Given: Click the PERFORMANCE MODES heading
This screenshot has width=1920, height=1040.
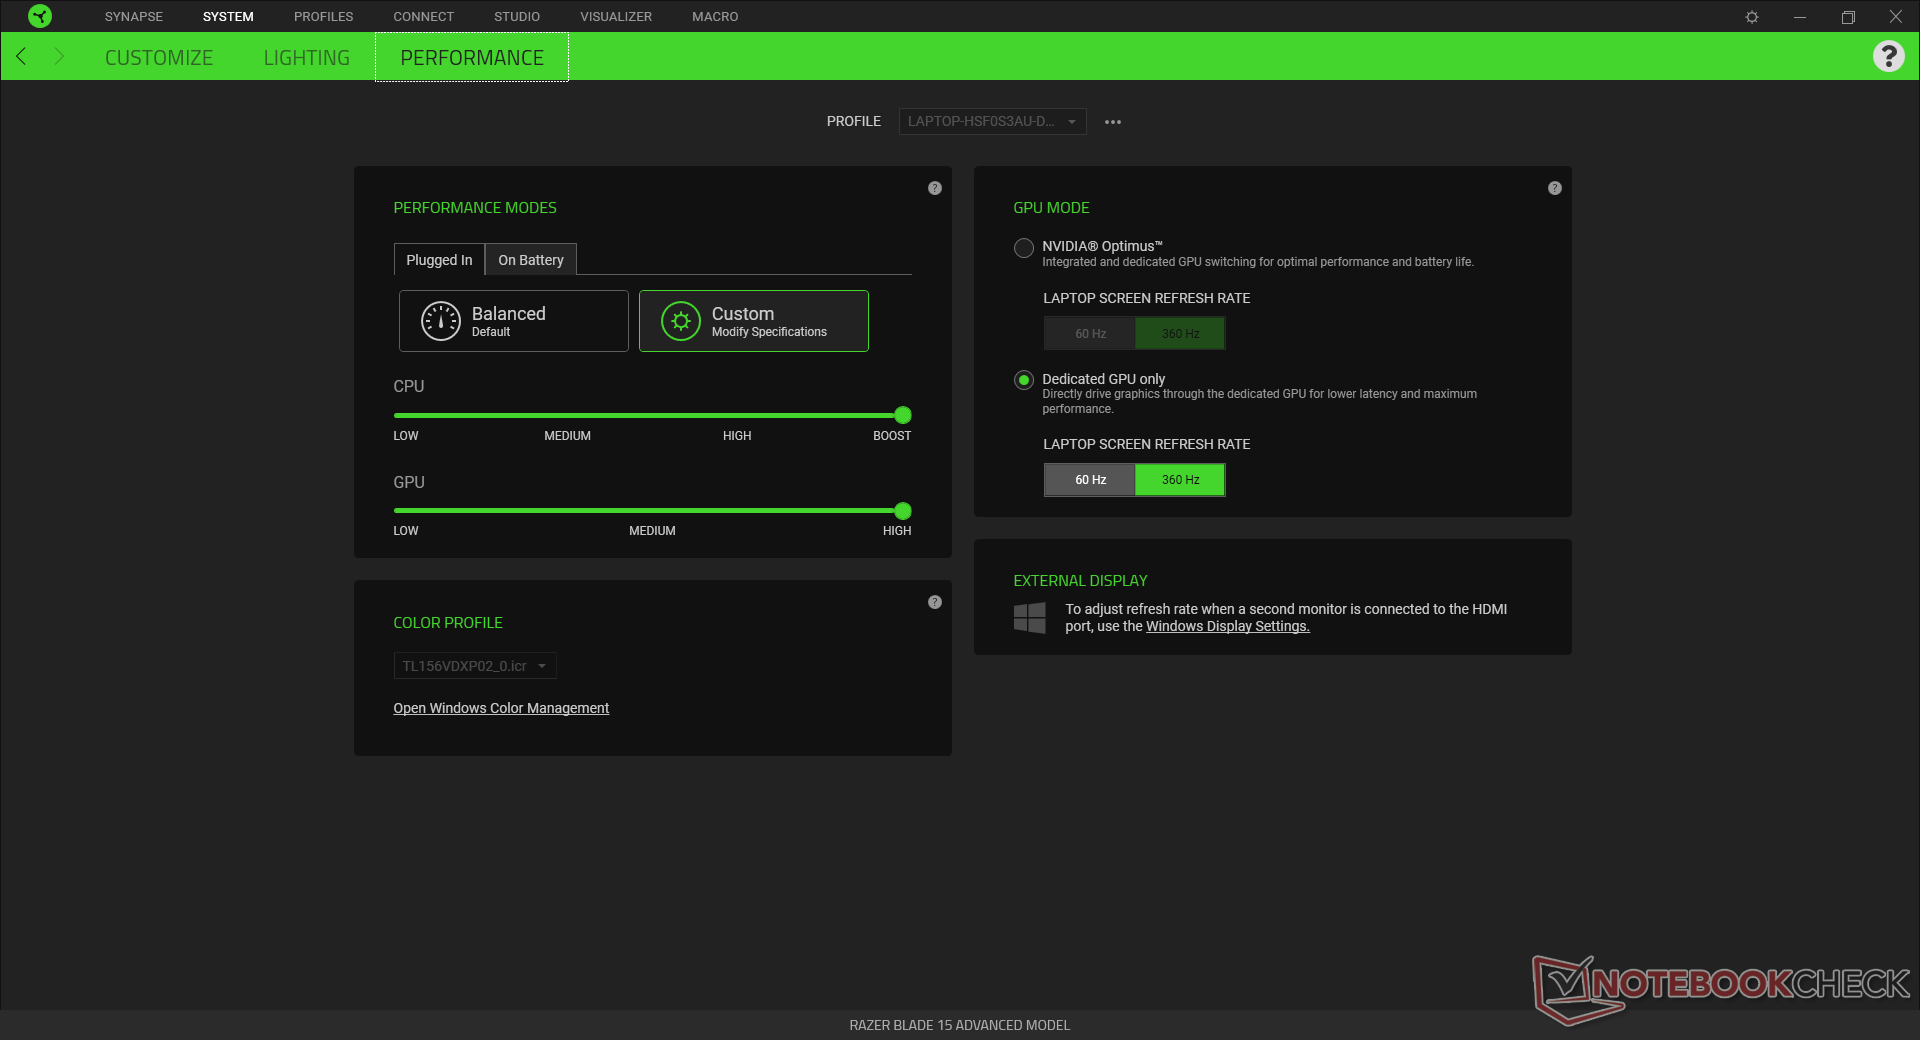Looking at the screenshot, I should coord(475,208).
